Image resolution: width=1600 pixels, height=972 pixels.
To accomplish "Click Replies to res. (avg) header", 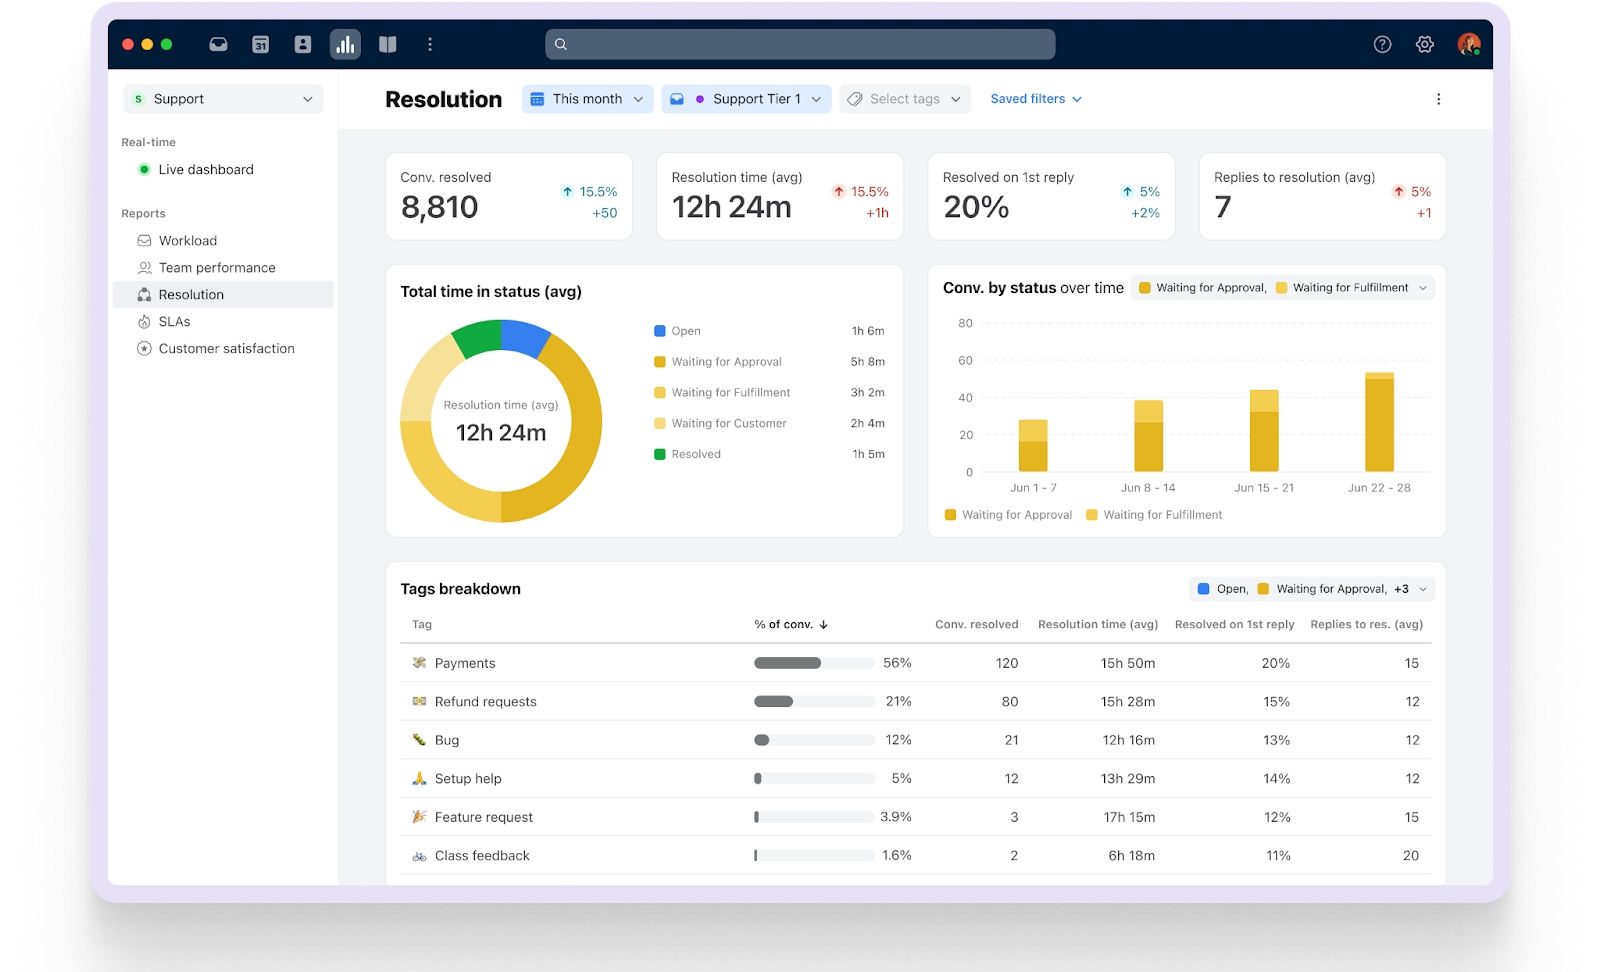I will point(1366,624).
